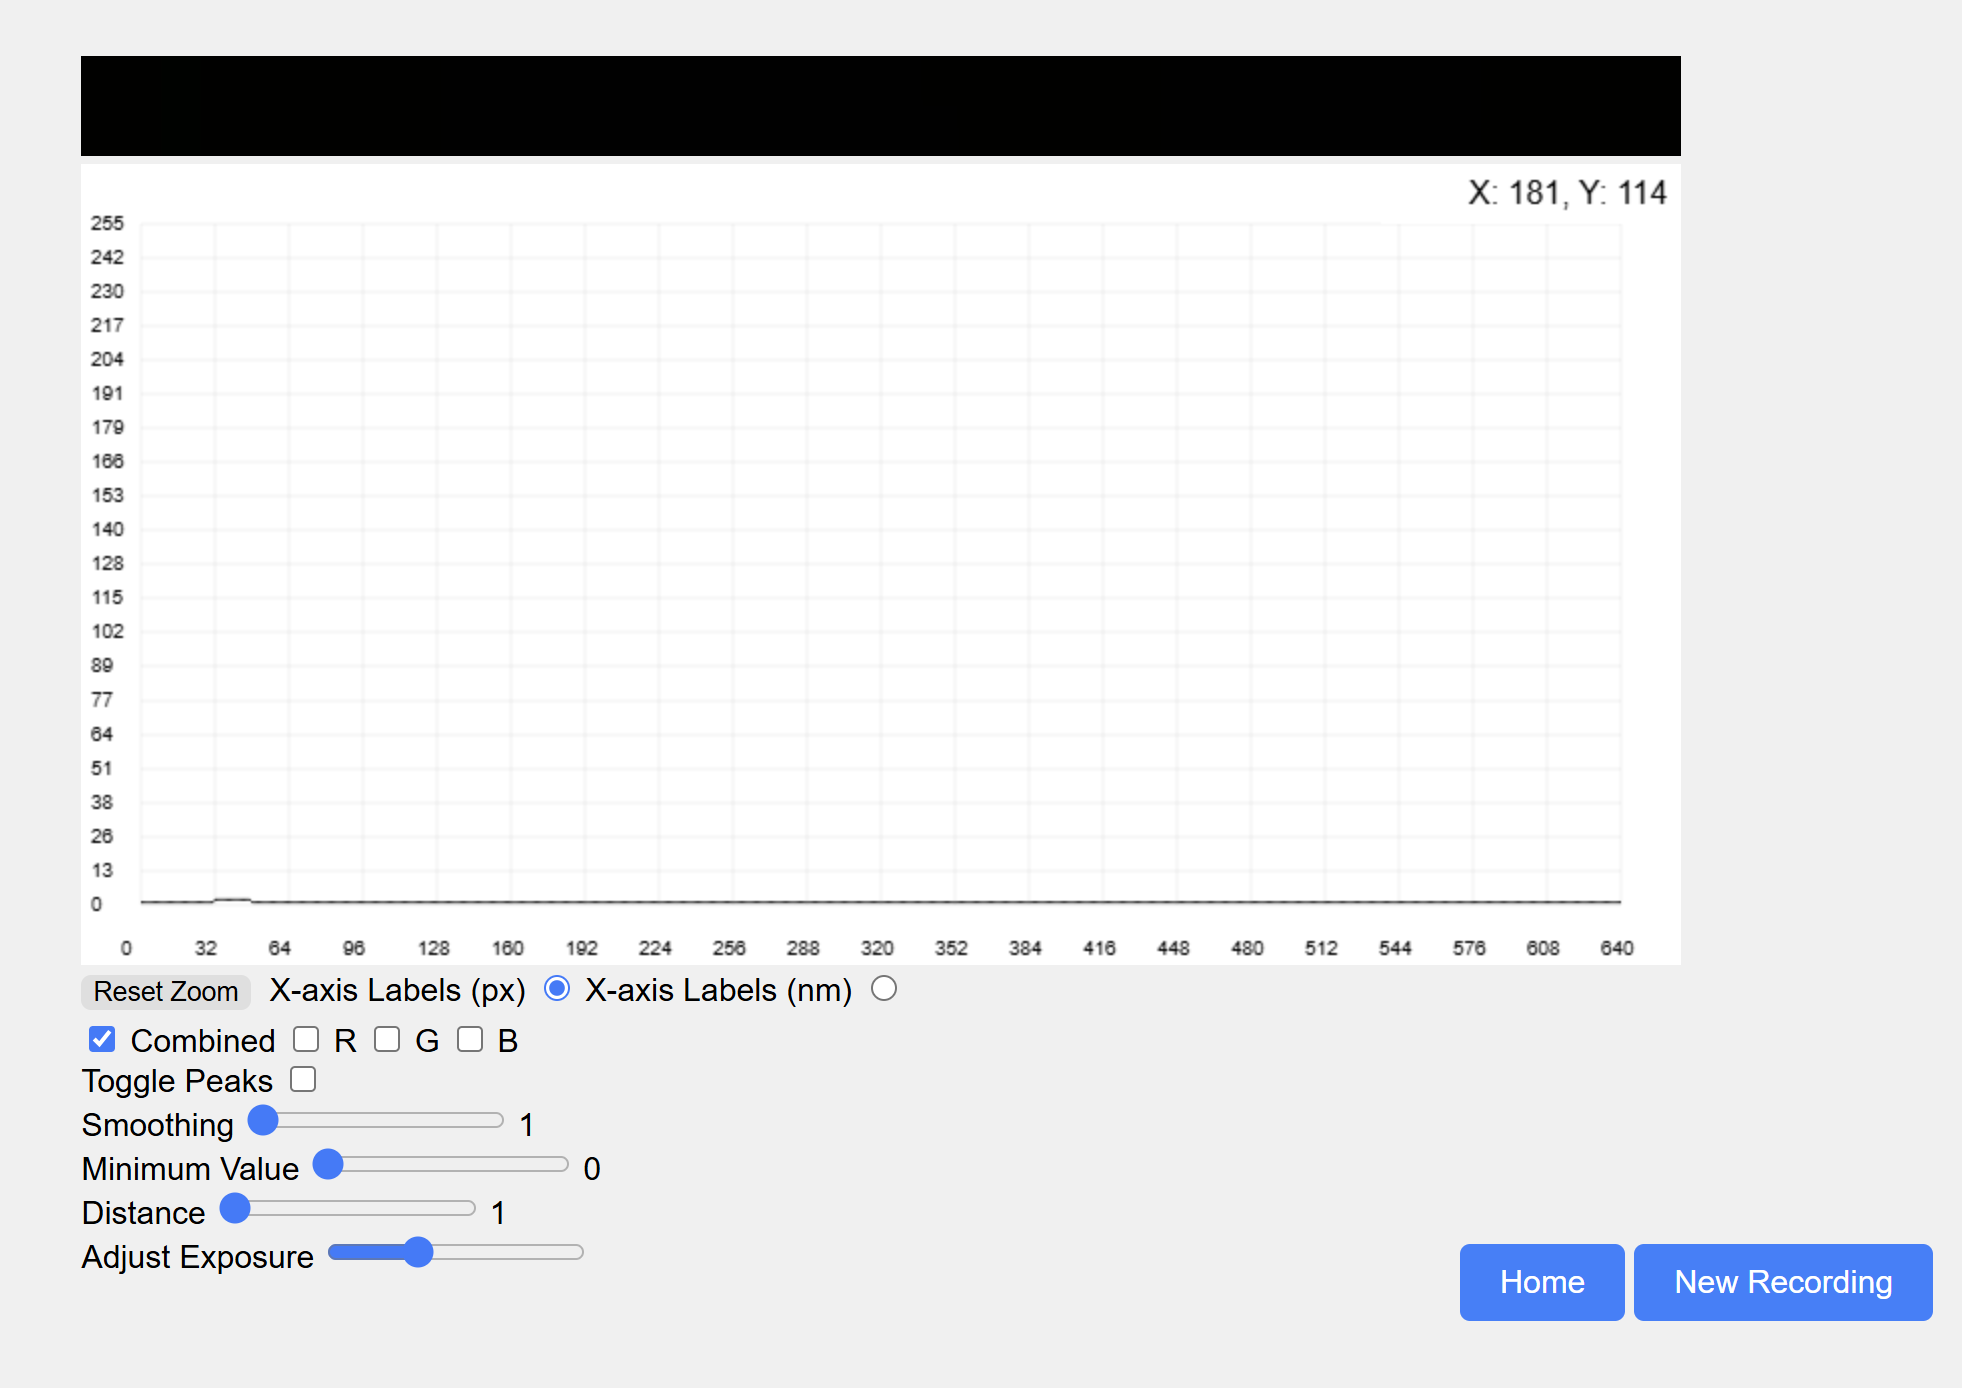This screenshot has height=1388, width=1962.
Task: Enable the B channel checkbox
Action: click(470, 1039)
